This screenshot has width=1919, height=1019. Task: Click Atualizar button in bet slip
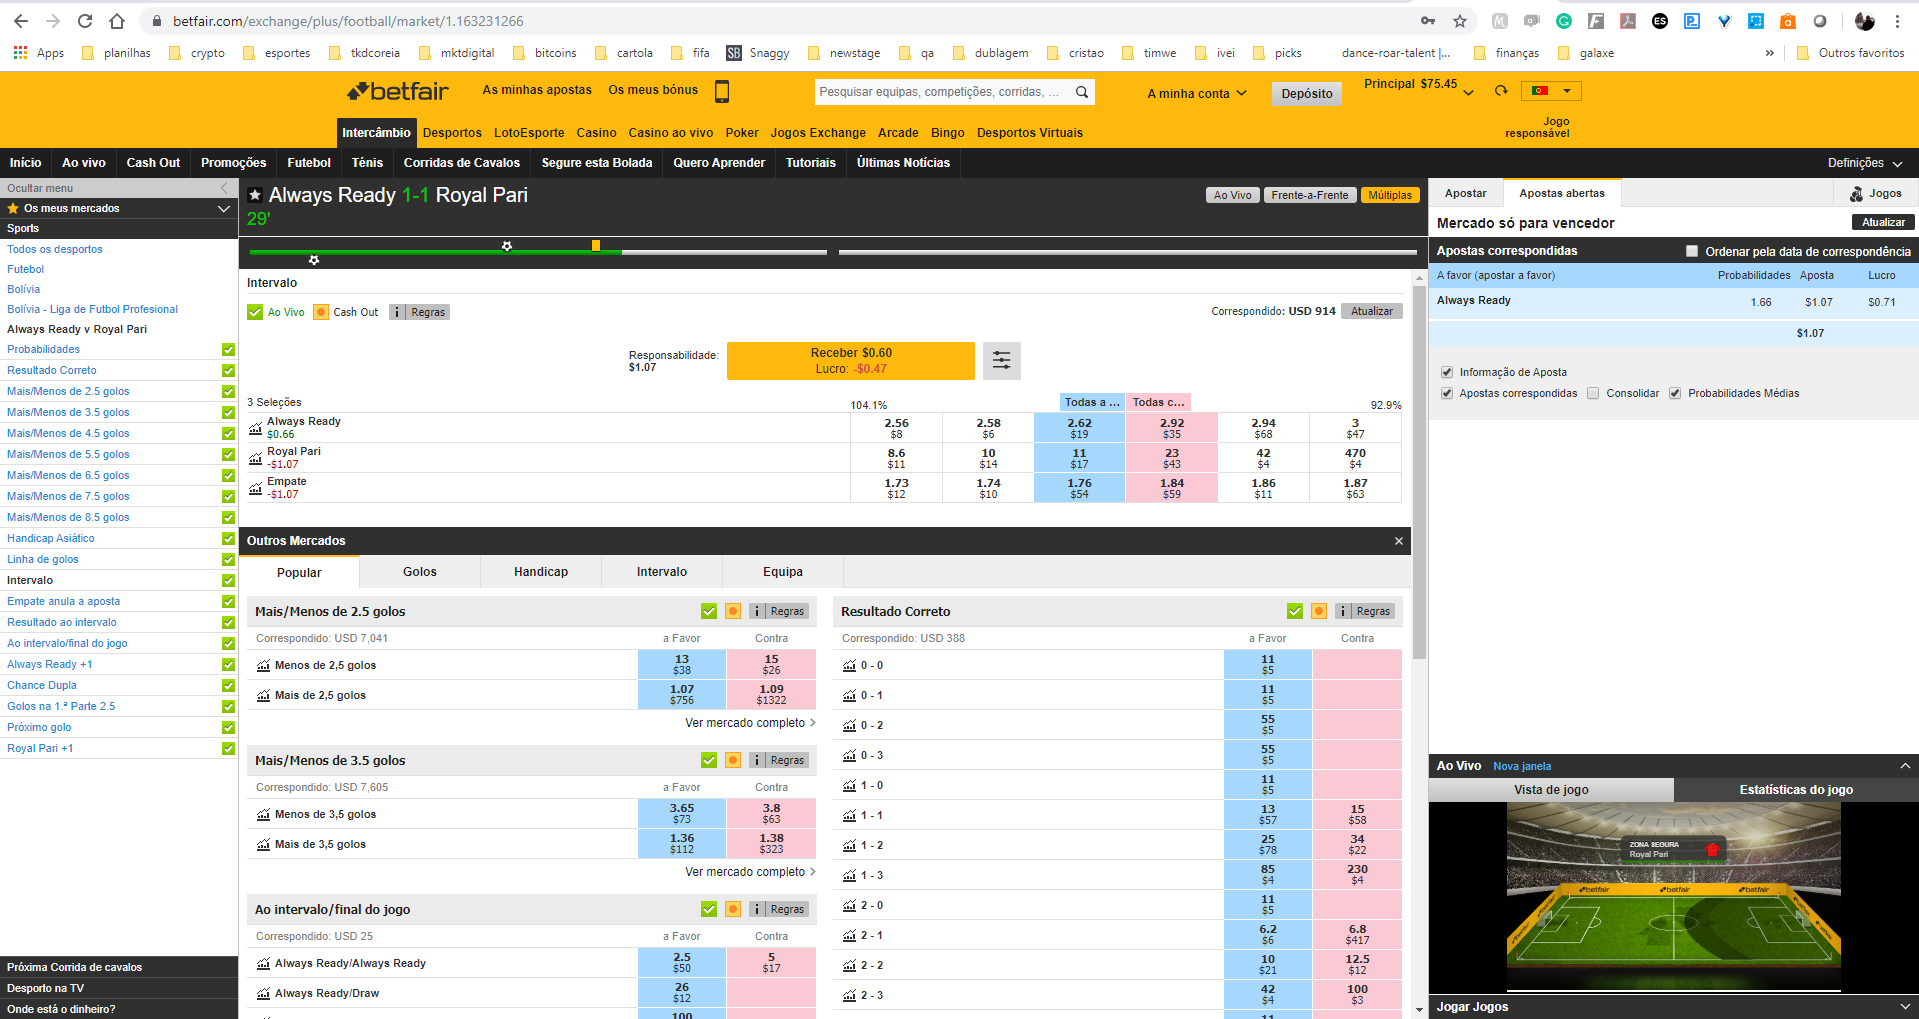click(1883, 222)
